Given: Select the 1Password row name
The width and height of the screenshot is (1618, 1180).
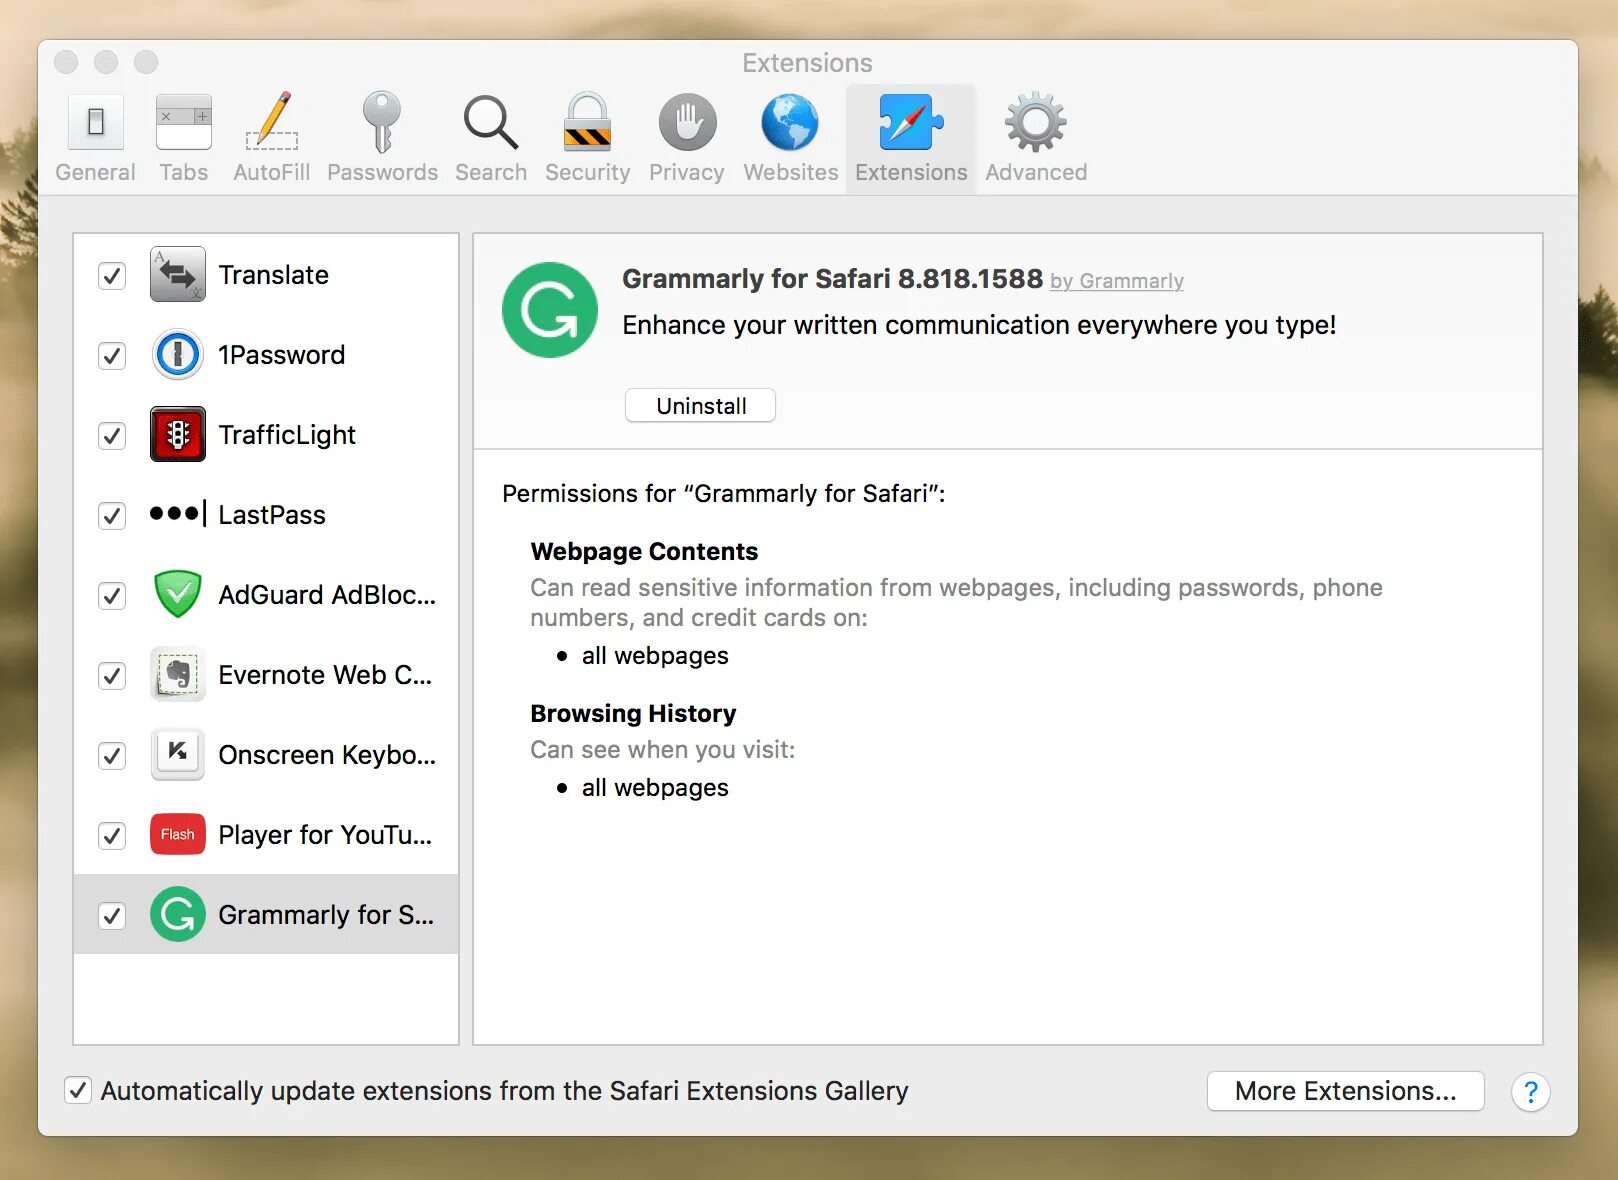Looking at the screenshot, I should tap(282, 355).
